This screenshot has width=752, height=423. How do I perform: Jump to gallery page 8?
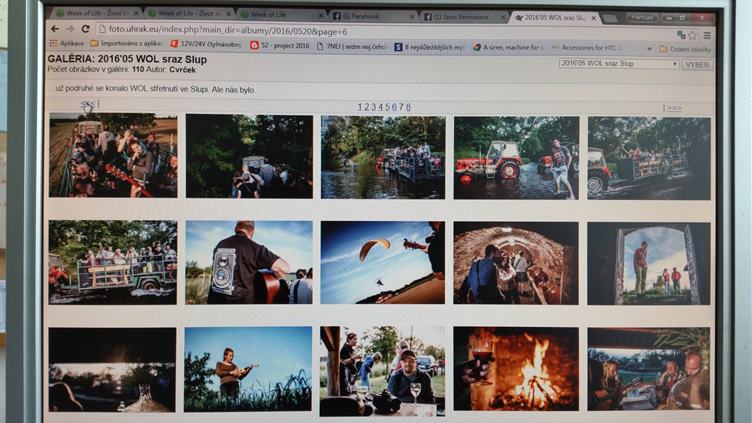tap(408, 107)
